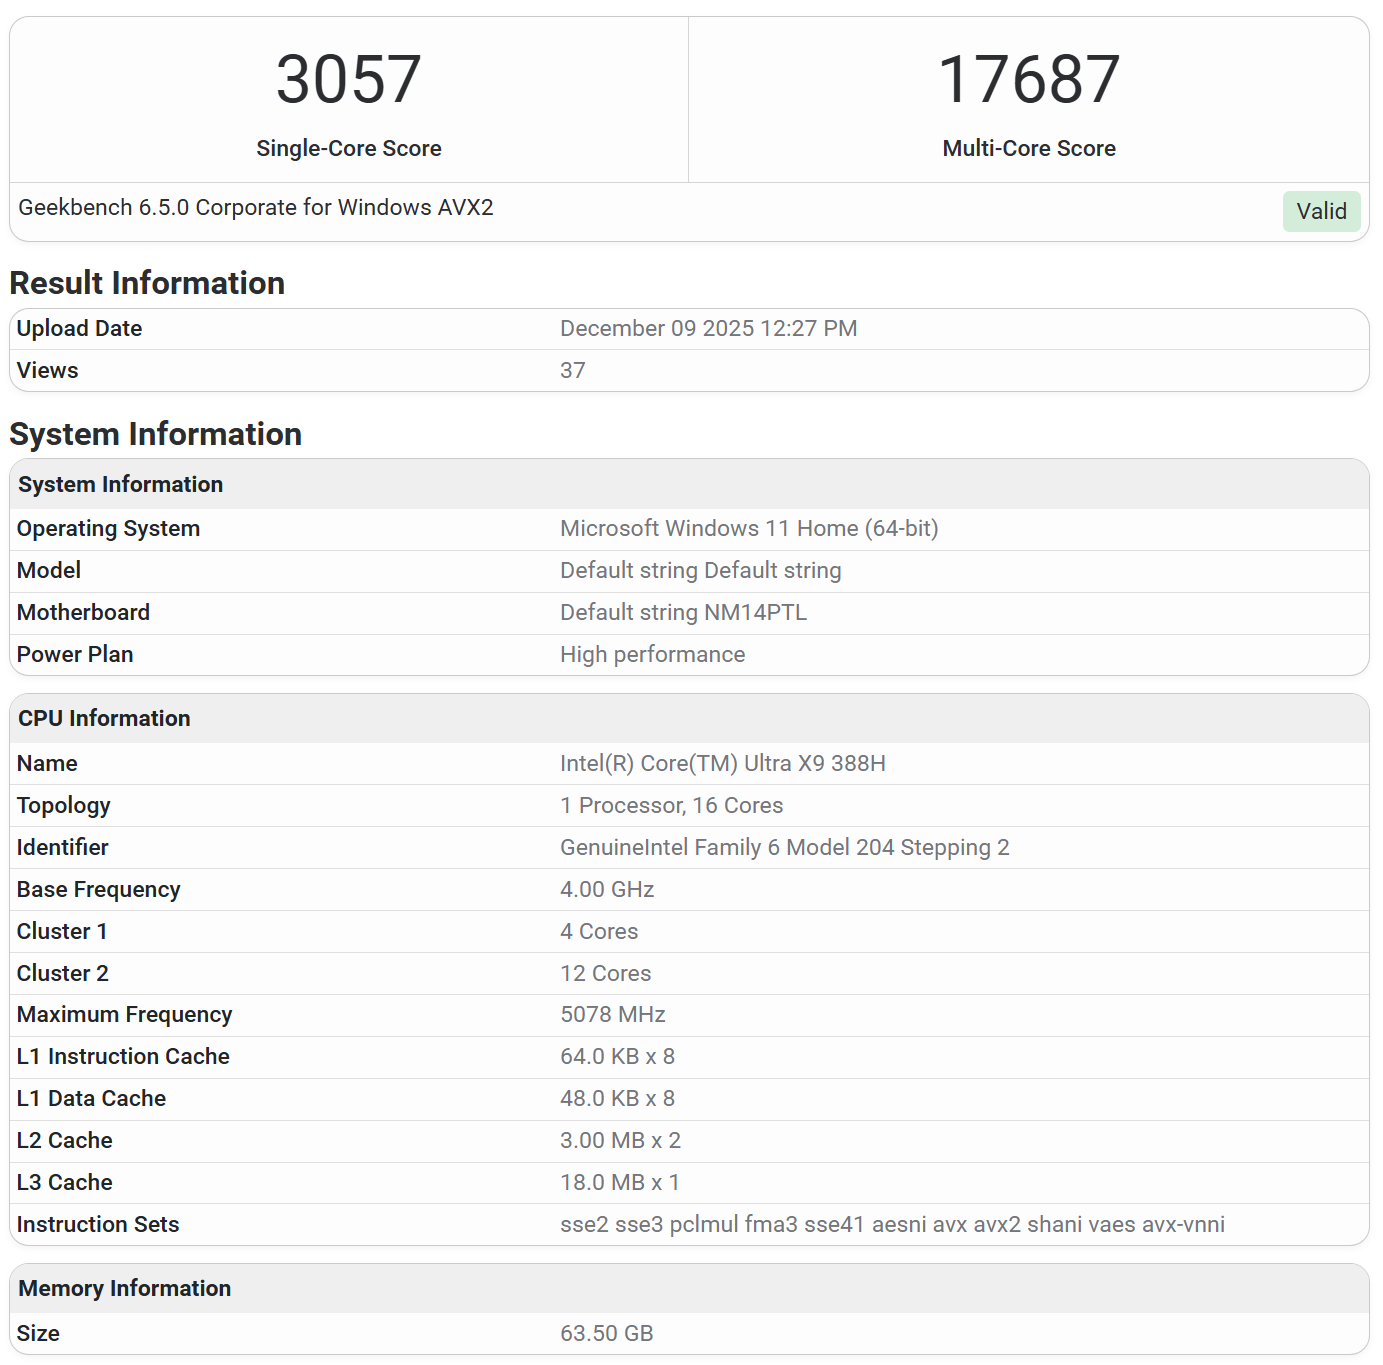Click the Maximum Frequency value 5078 MHz
This screenshot has height=1365, width=1383.
point(612,1014)
